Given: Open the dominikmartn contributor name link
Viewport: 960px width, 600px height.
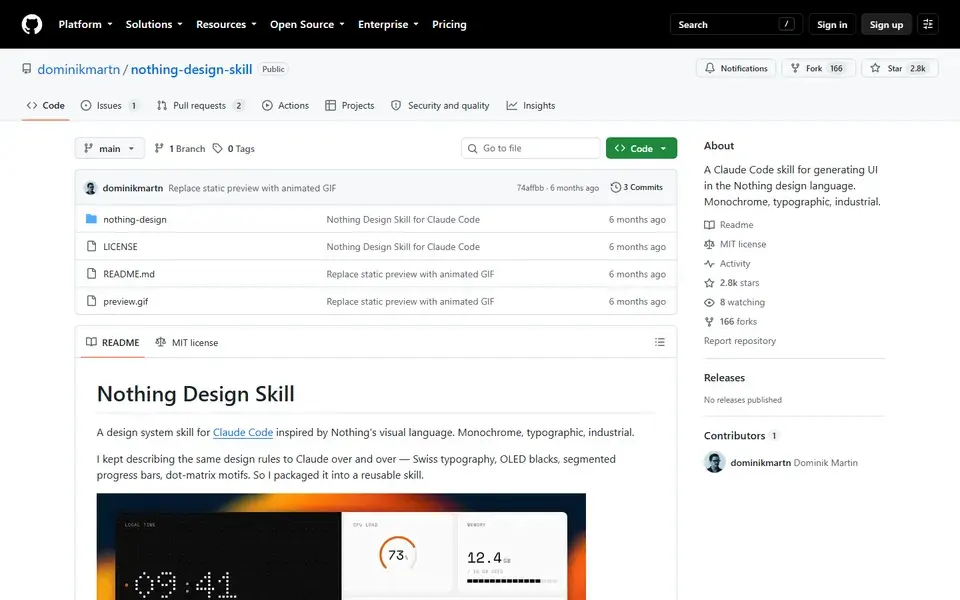Looking at the screenshot, I should [760, 463].
